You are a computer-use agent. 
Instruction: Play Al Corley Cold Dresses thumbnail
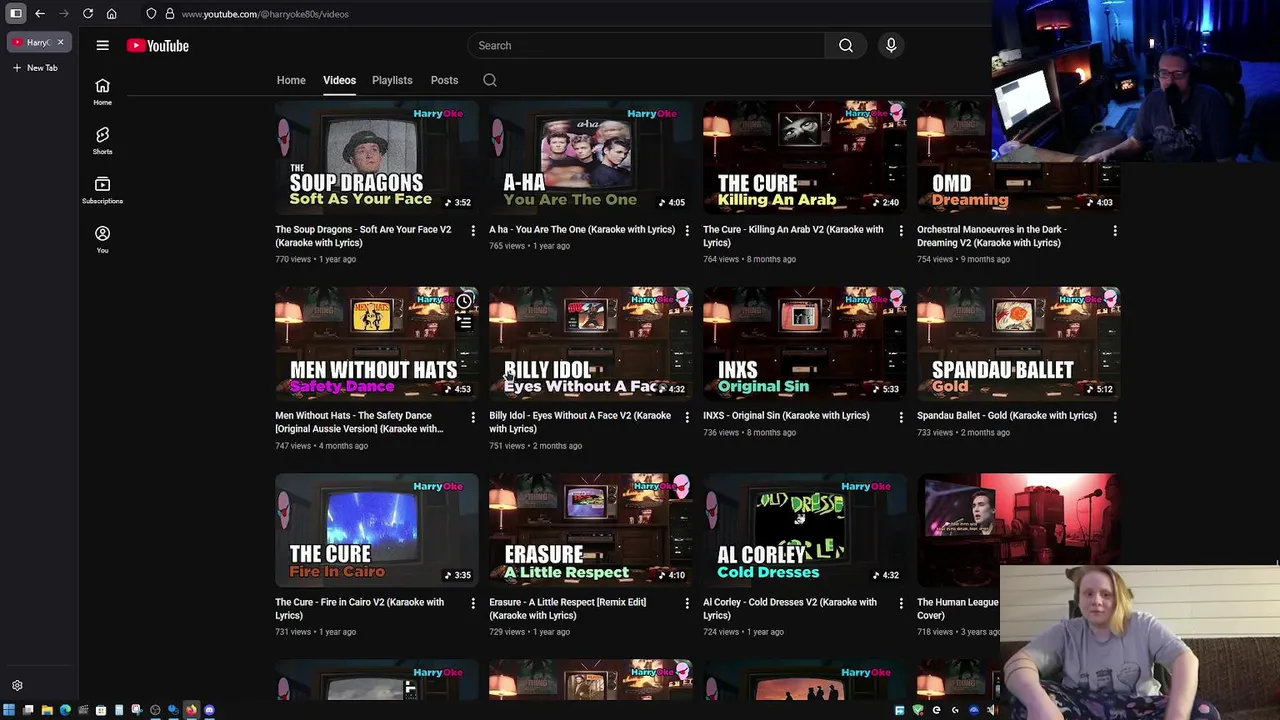point(804,530)
